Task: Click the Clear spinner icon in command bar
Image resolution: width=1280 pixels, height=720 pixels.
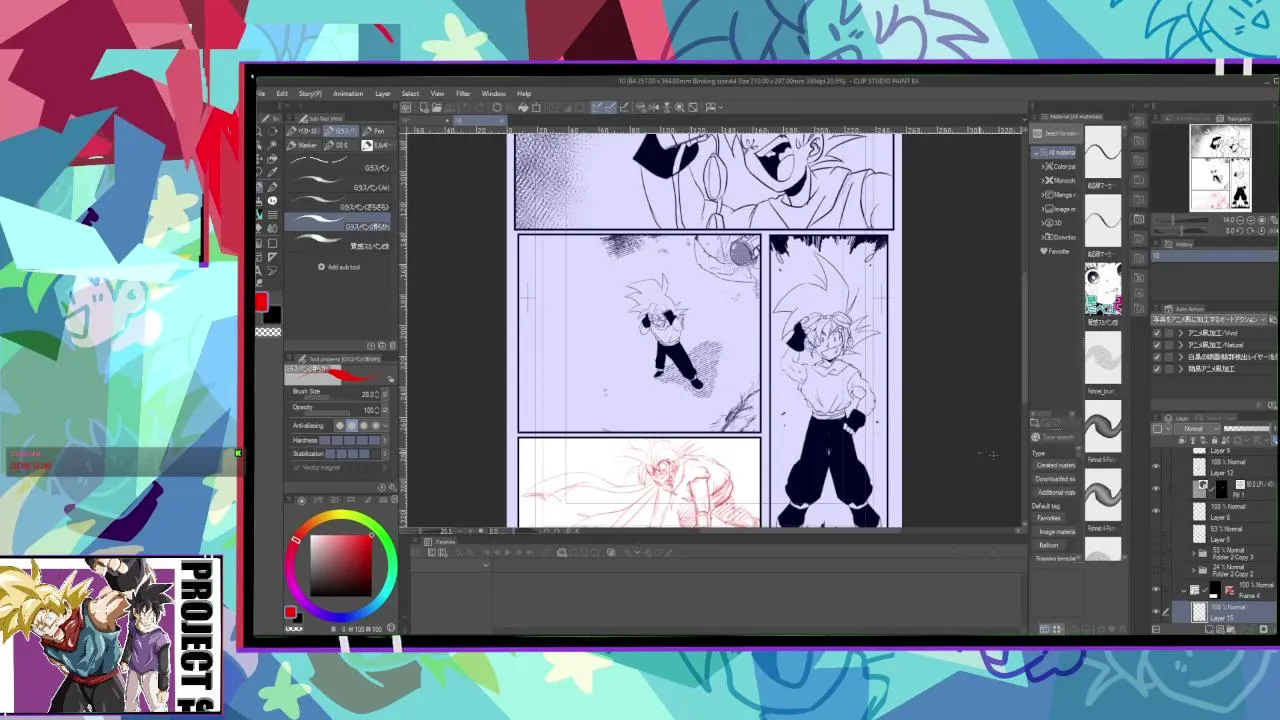Action: (x=495, y=107)
